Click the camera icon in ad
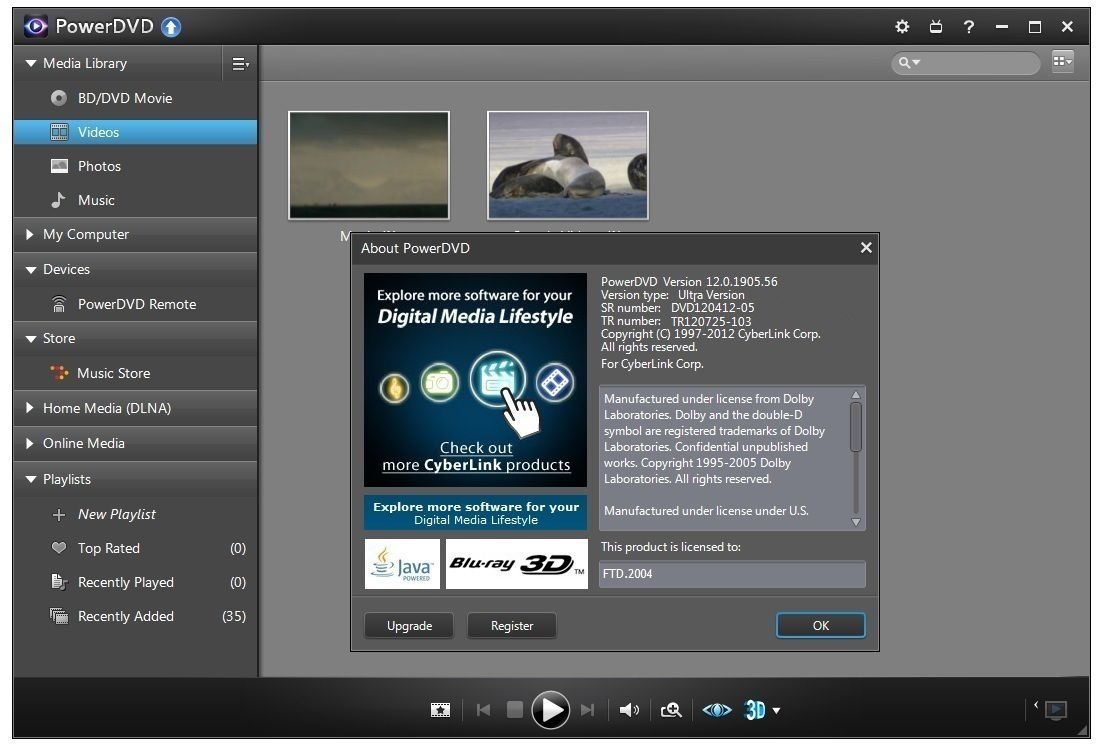Screen dimensions: 1100x751 click(440, 382)
